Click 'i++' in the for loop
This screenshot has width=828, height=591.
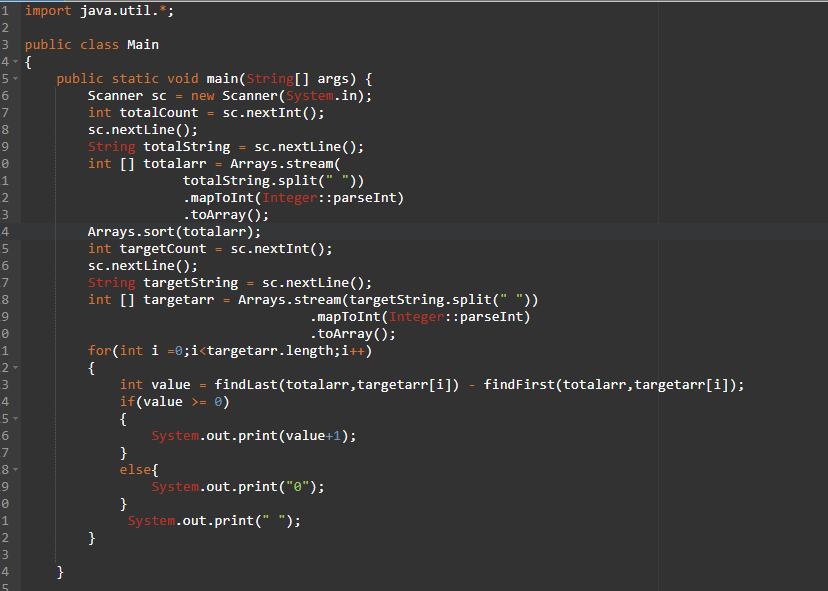pos(353,350)
